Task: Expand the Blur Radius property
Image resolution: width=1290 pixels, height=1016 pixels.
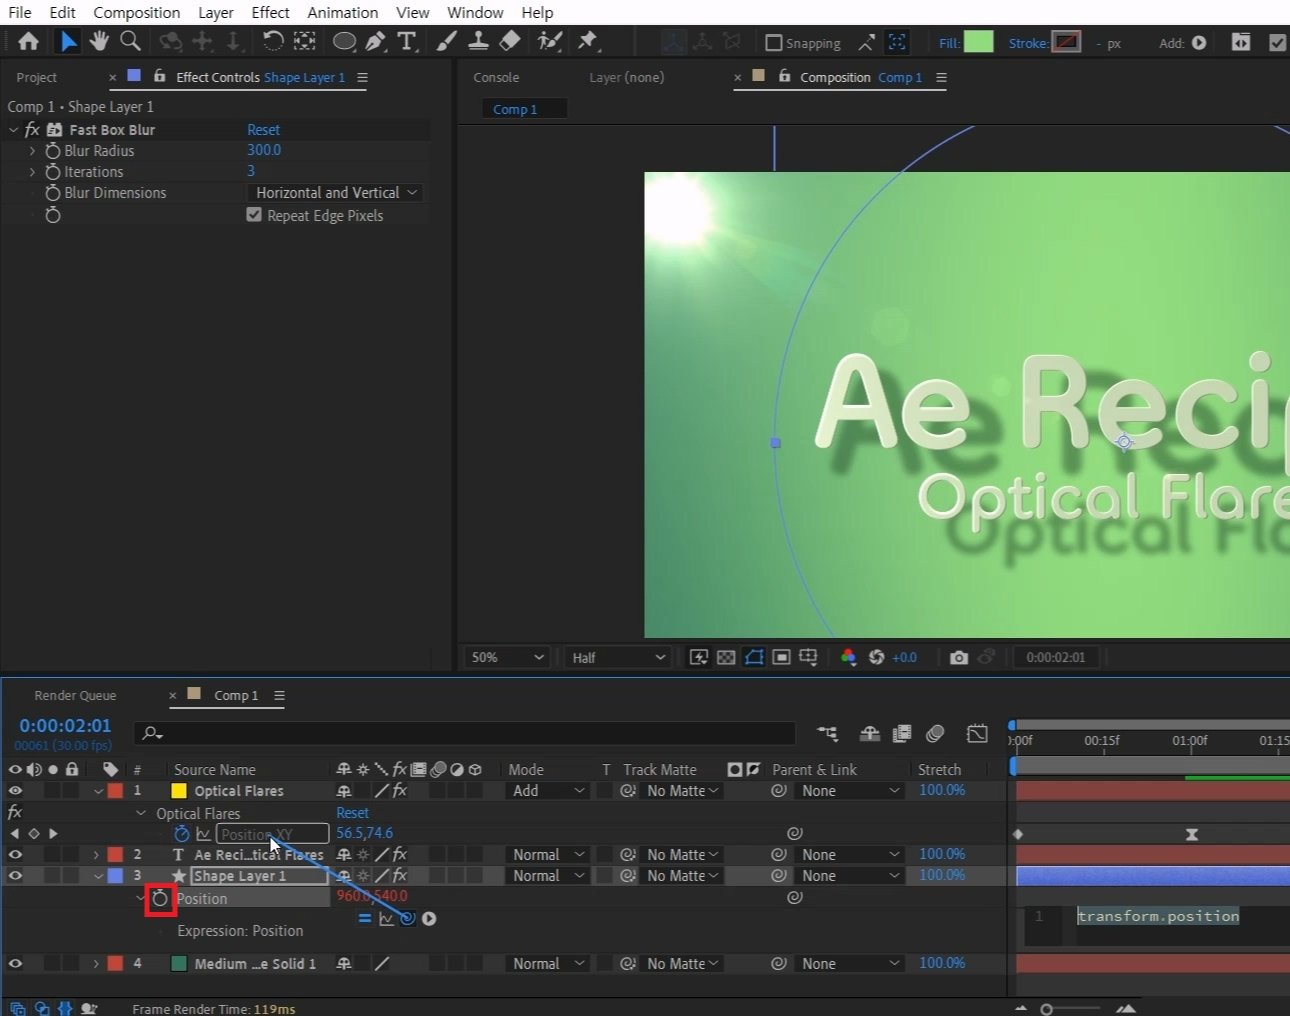Action: (x=32, y=151)
